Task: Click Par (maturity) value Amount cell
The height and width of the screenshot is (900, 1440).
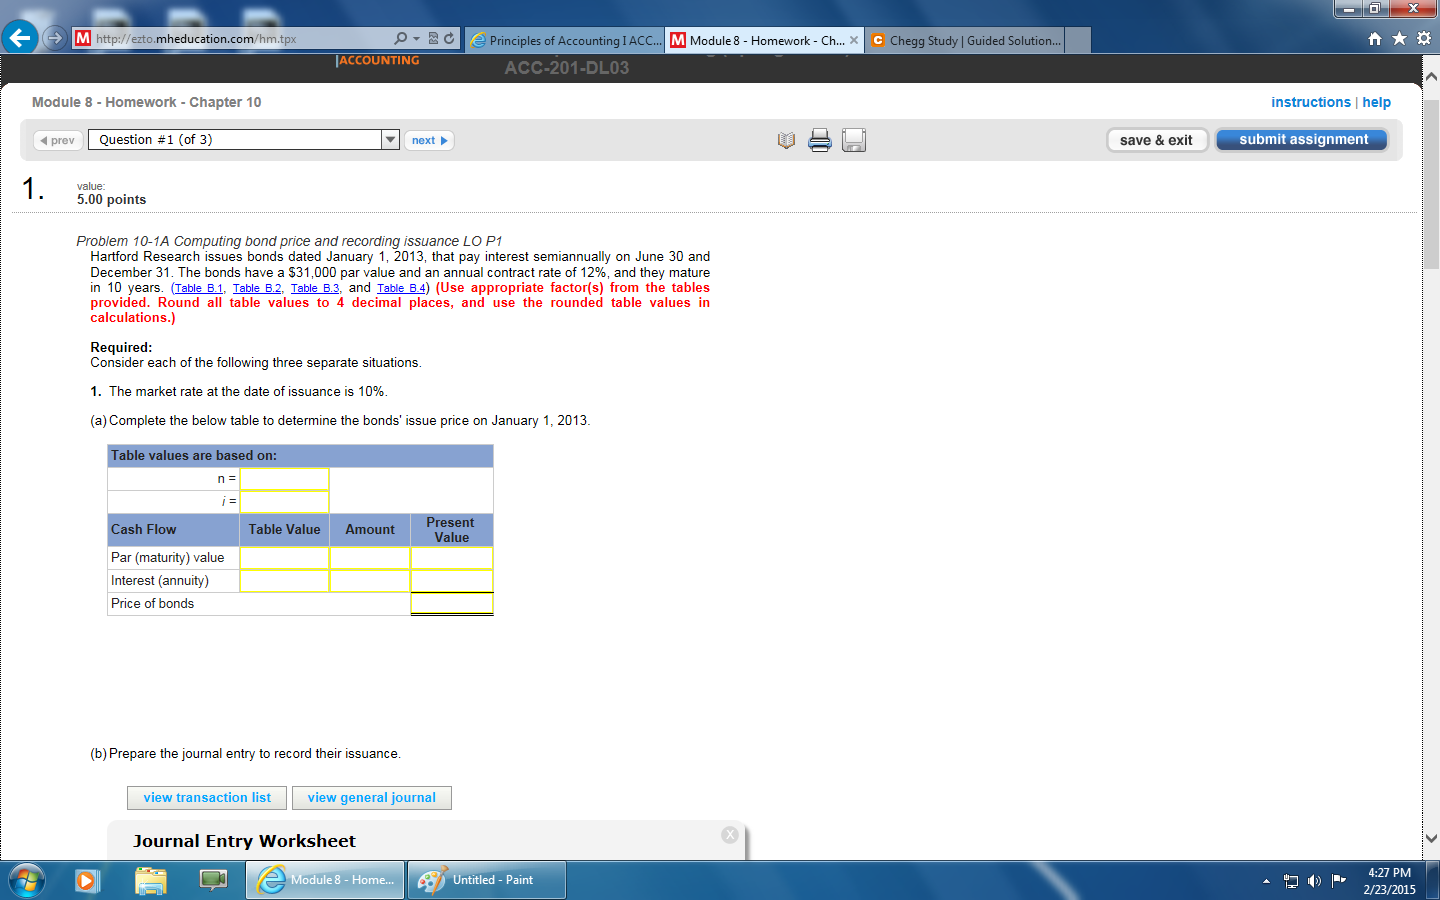Action: click(x=370, y=558)
